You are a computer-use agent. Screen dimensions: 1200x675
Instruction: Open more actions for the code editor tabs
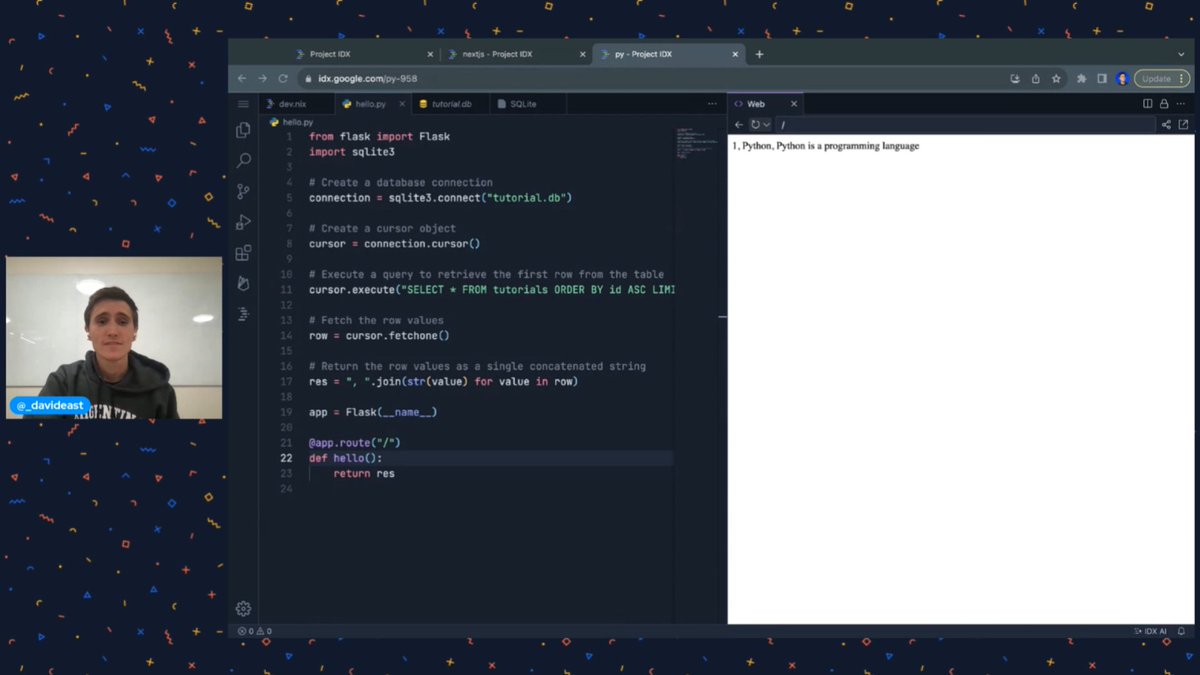(712, 104)
